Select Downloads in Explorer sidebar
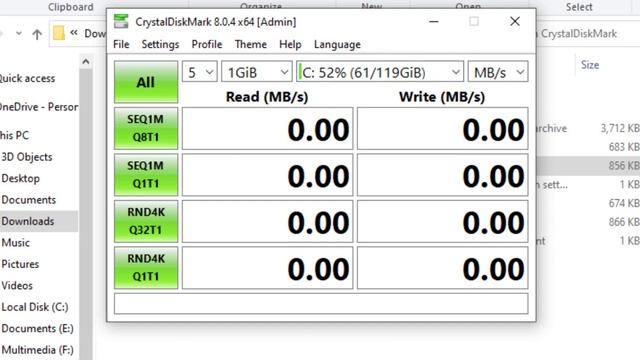Viewport: 640px width, 360px height. click(x=39, y=221)
